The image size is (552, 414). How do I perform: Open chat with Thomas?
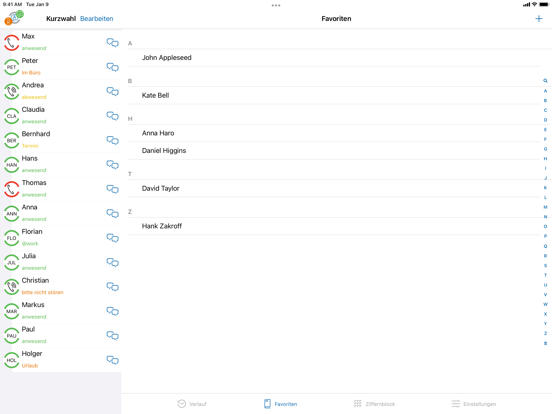pos(113,189)
